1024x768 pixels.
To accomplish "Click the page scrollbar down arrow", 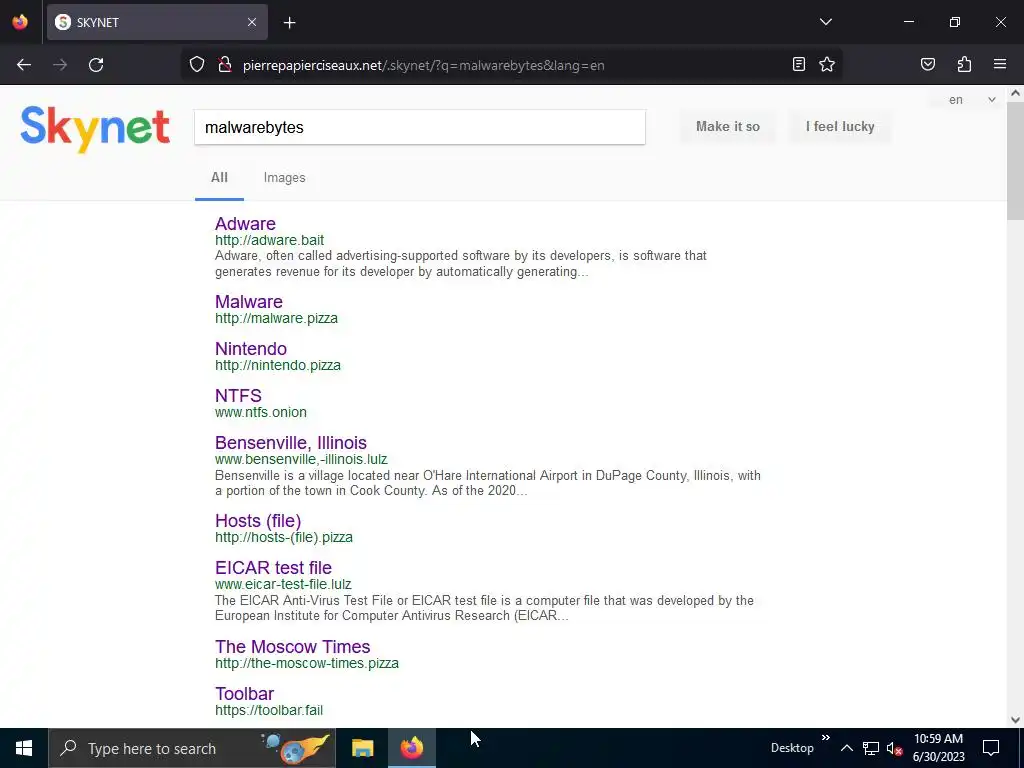I will (1015, 720).
